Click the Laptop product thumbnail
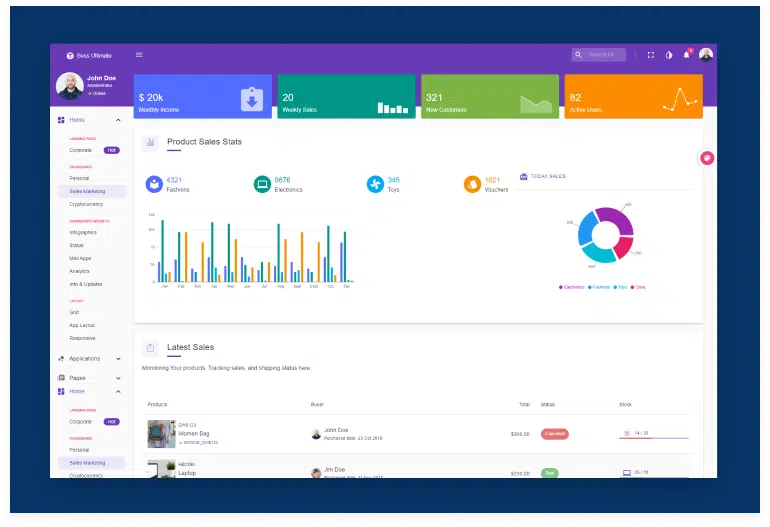This screenshot has width=770, height=527. coord(162,469)
